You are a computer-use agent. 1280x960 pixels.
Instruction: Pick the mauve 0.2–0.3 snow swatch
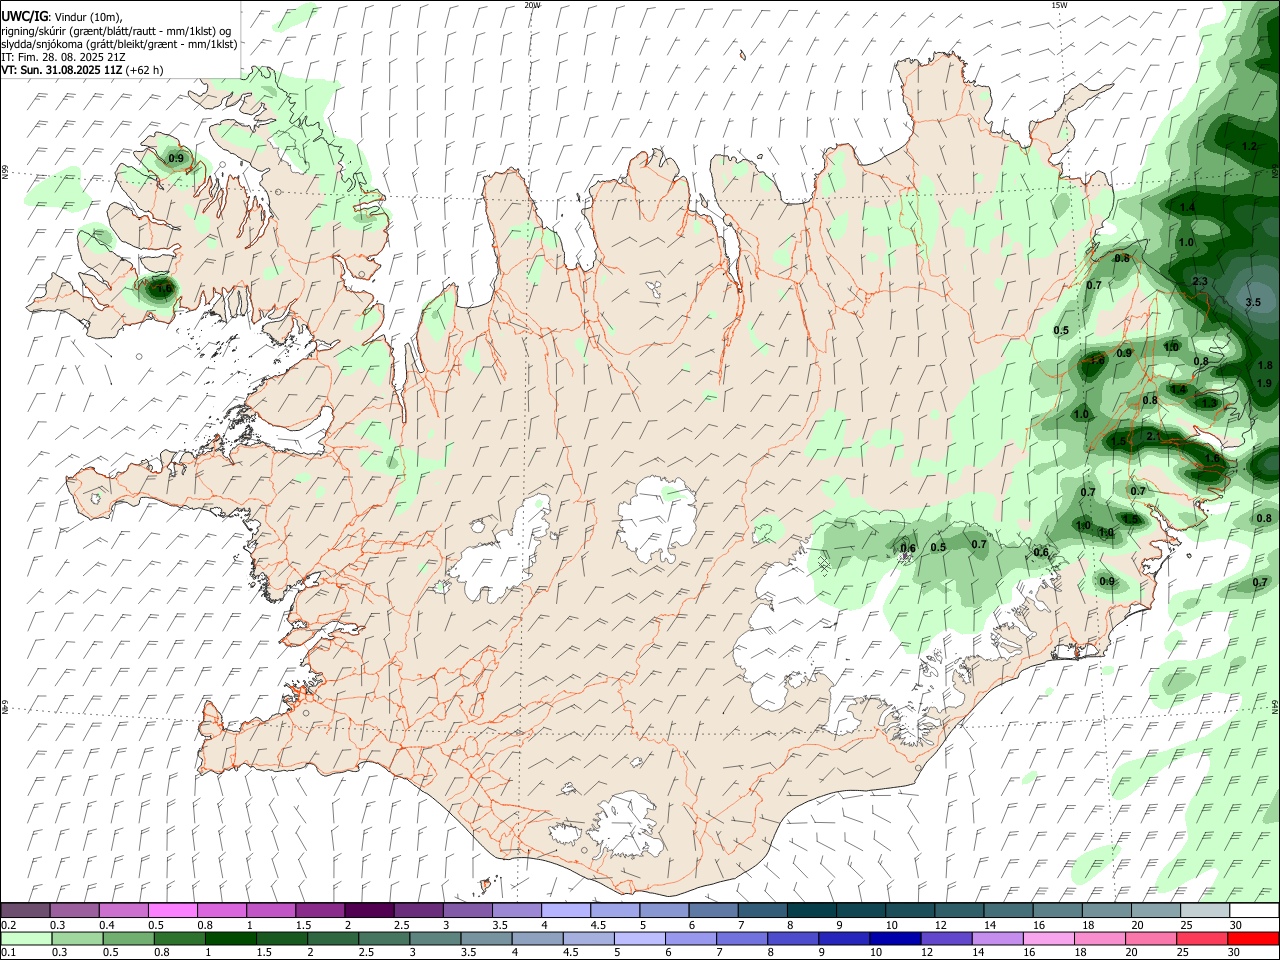click(25, 911)
